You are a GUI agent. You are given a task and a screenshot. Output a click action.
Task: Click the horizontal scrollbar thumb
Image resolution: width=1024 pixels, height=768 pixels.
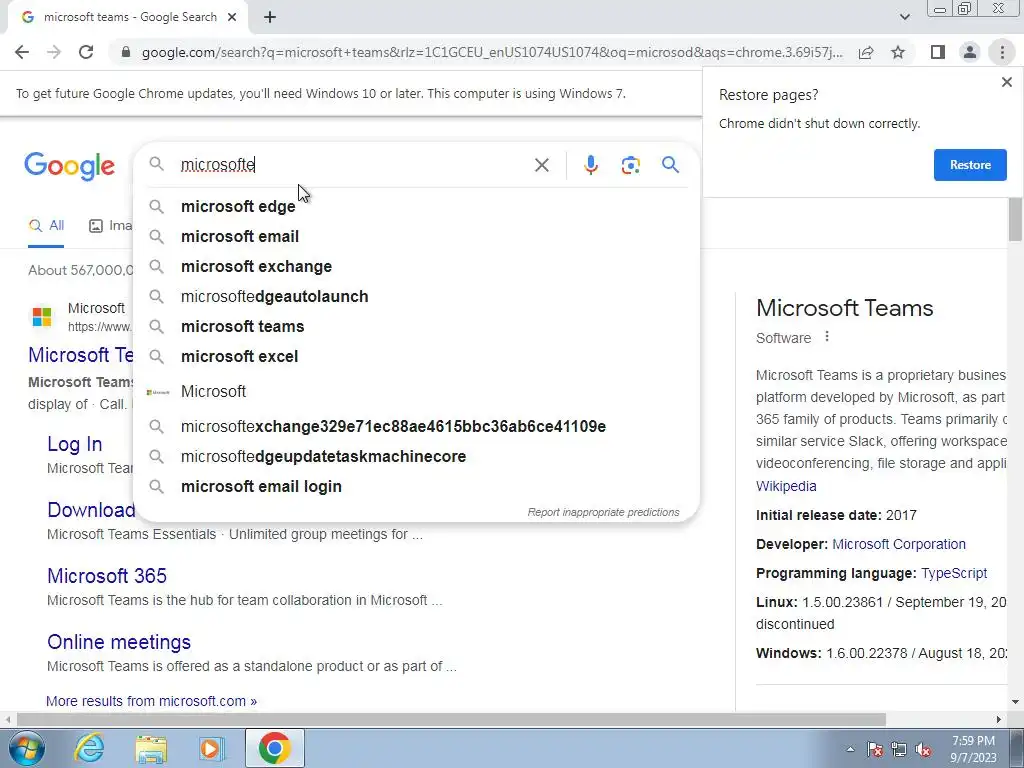pos(451,719)
